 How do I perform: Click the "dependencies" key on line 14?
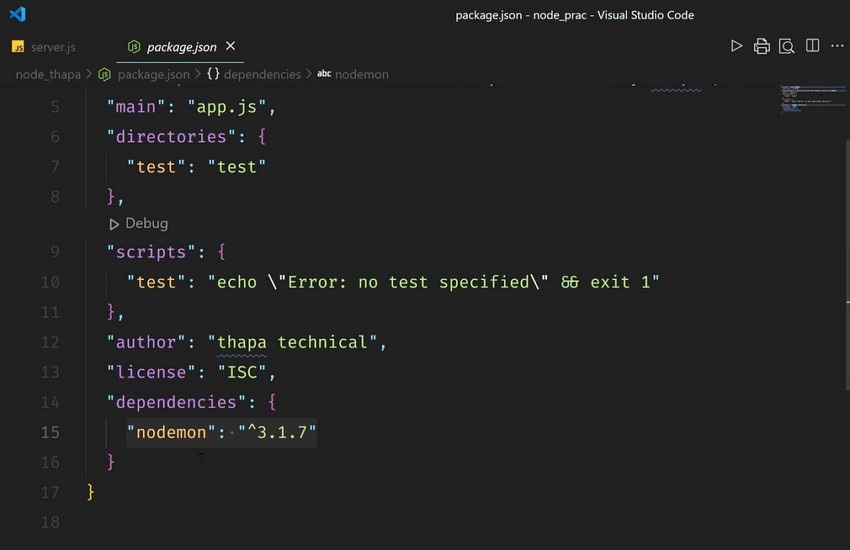tap(176, 402)
